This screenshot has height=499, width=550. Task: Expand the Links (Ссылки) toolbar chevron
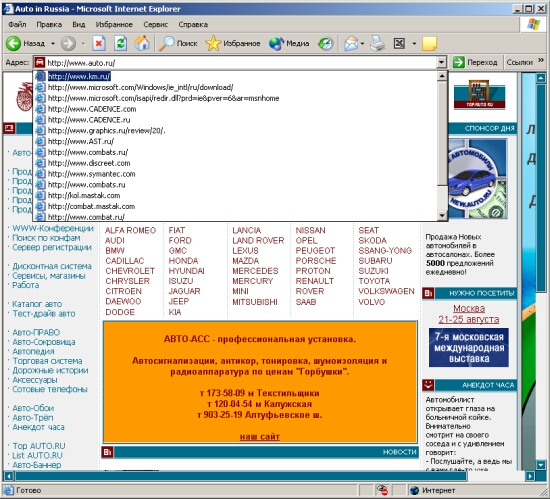pos(541,60)
